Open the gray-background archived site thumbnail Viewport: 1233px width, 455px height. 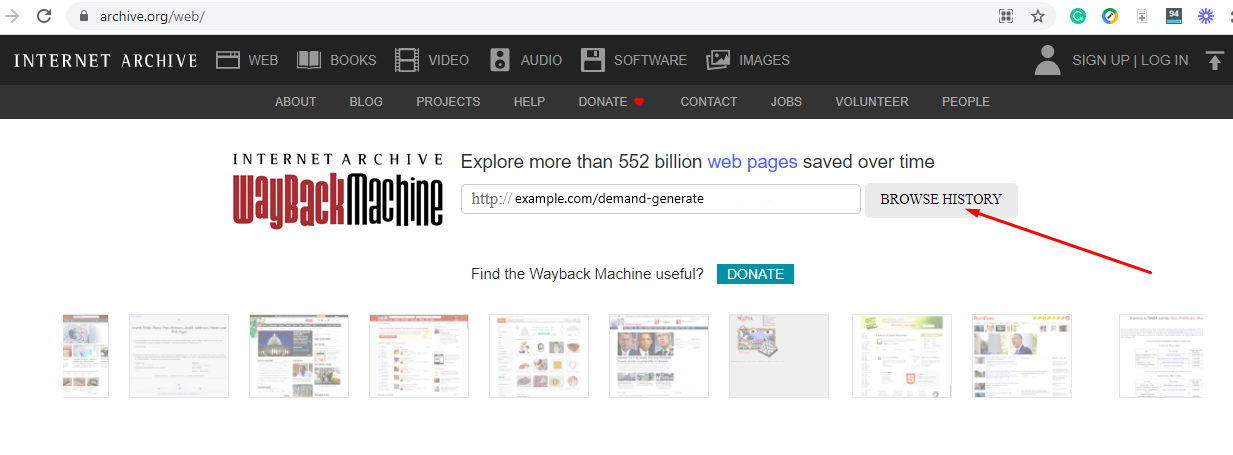[x=779, y=356]
